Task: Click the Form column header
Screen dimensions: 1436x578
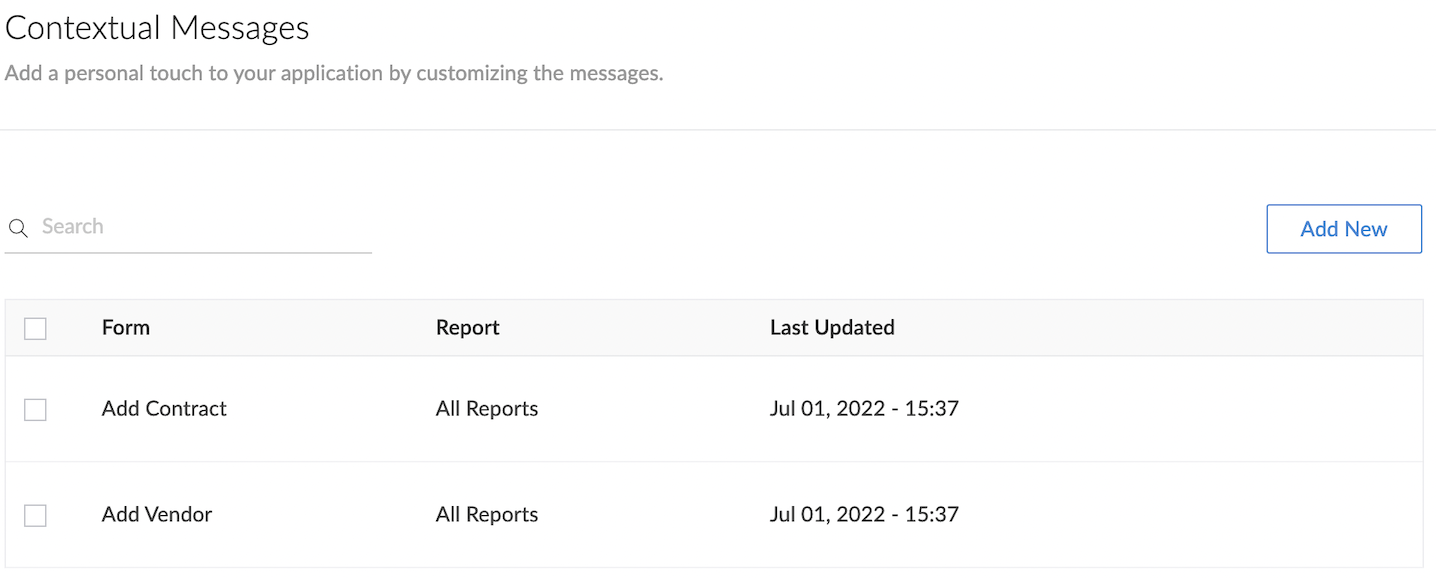Action: click(x=126, y=327)
